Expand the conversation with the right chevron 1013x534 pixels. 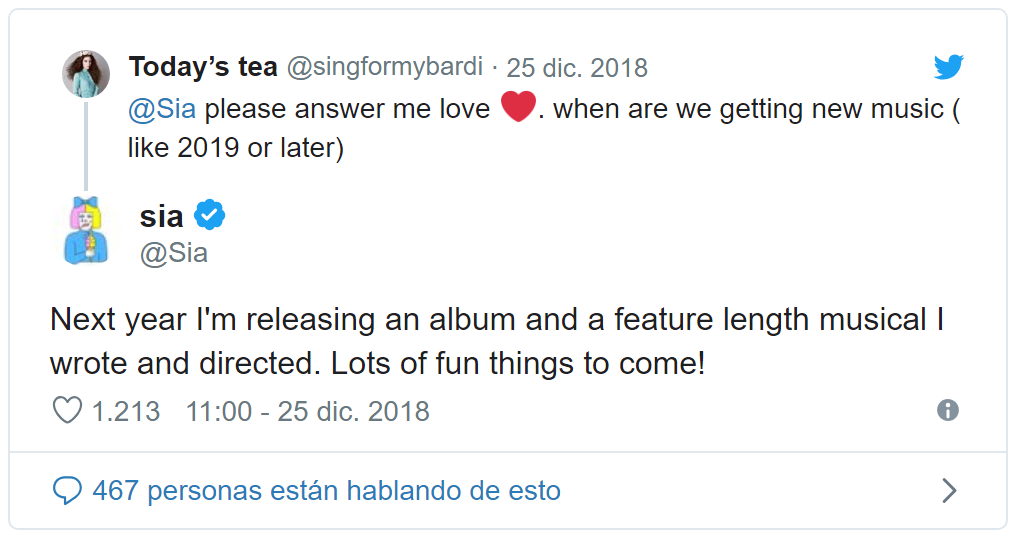coord(949,490)
